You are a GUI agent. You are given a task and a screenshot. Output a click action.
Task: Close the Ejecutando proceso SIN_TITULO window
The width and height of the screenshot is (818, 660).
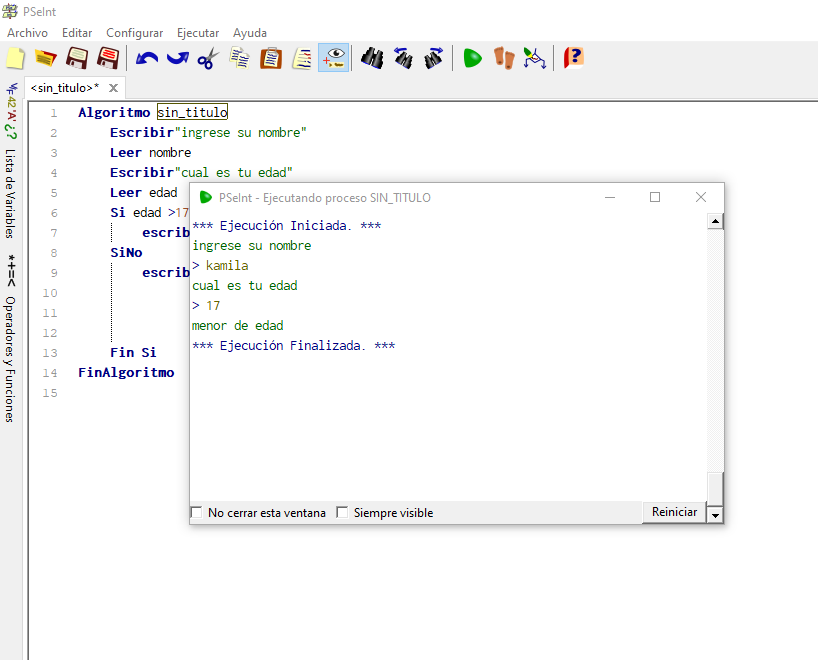click(701, 197)
